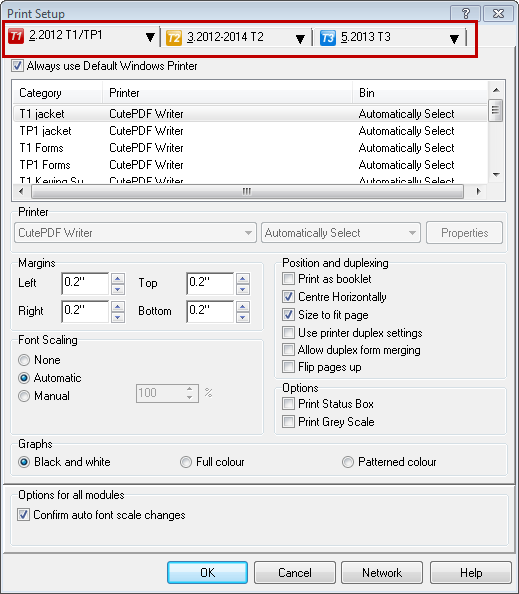Image resolution: width=519 pixels, height=594 pixels.
Task: Increase the Left margin with up arrow
Action: 118,279
